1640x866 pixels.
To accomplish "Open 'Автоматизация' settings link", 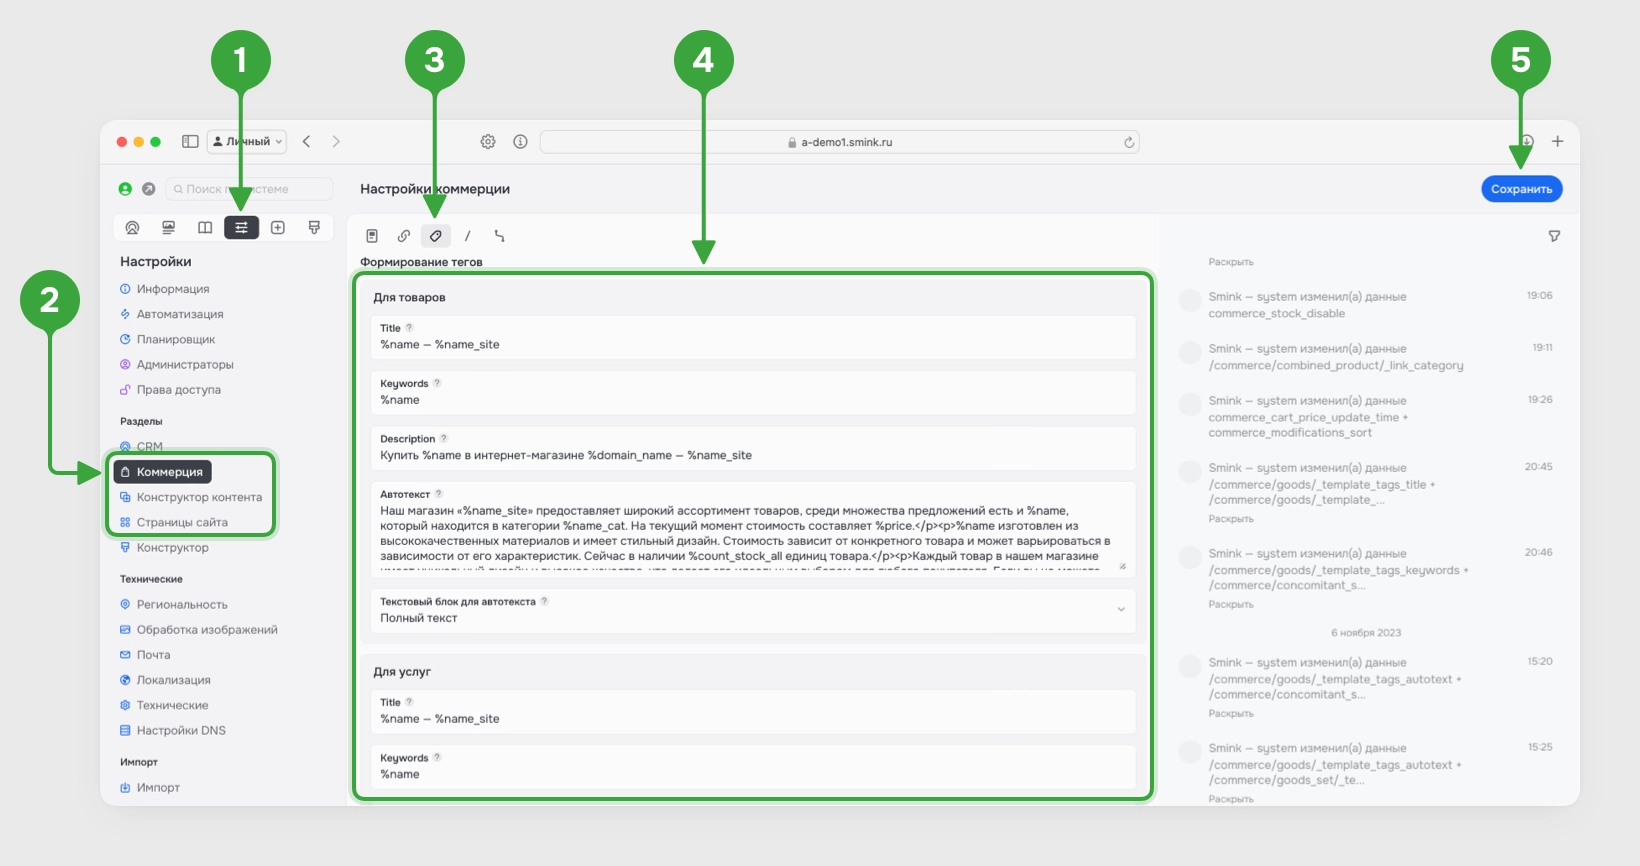I will tap(180, 314).
